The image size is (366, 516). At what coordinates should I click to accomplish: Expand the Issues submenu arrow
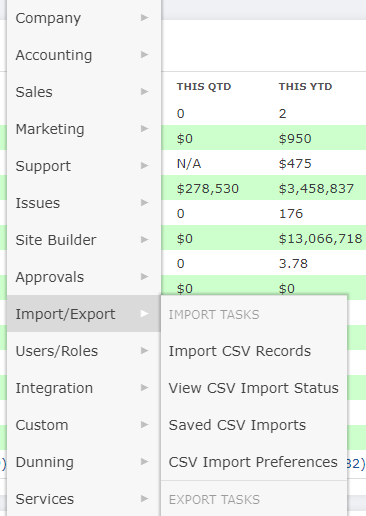coord(144,203)
